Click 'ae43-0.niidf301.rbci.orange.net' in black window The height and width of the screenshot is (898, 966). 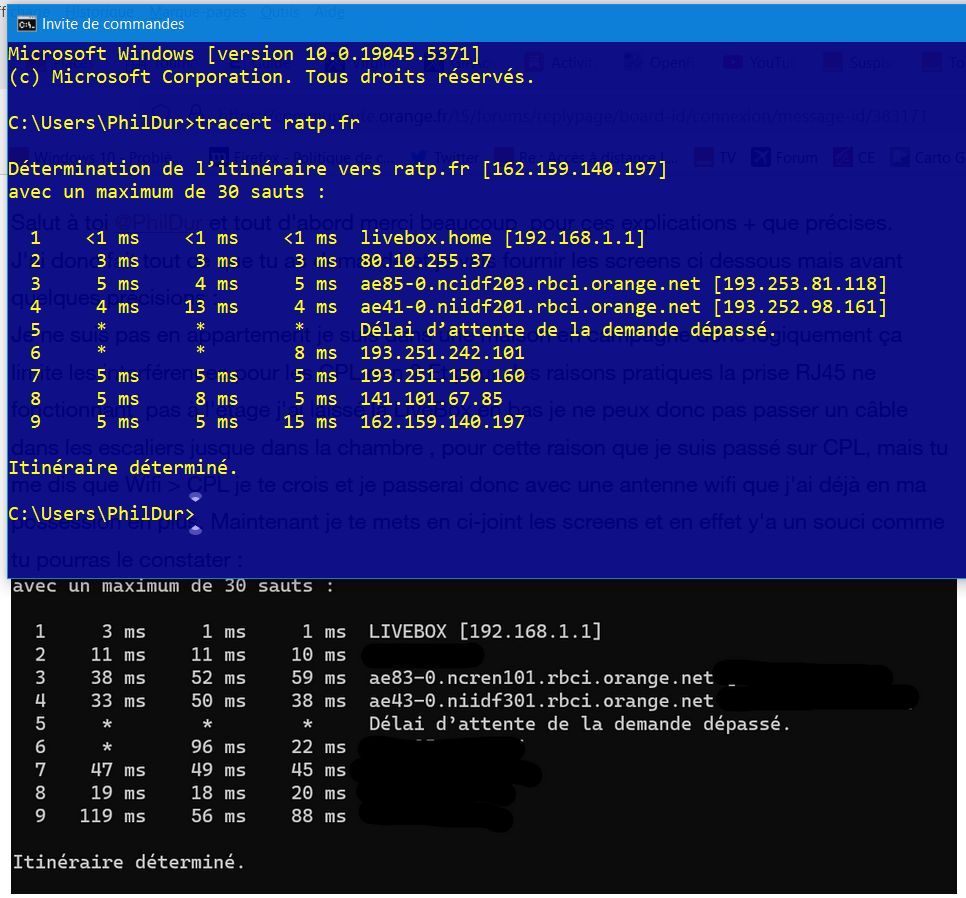pos(541,701)
